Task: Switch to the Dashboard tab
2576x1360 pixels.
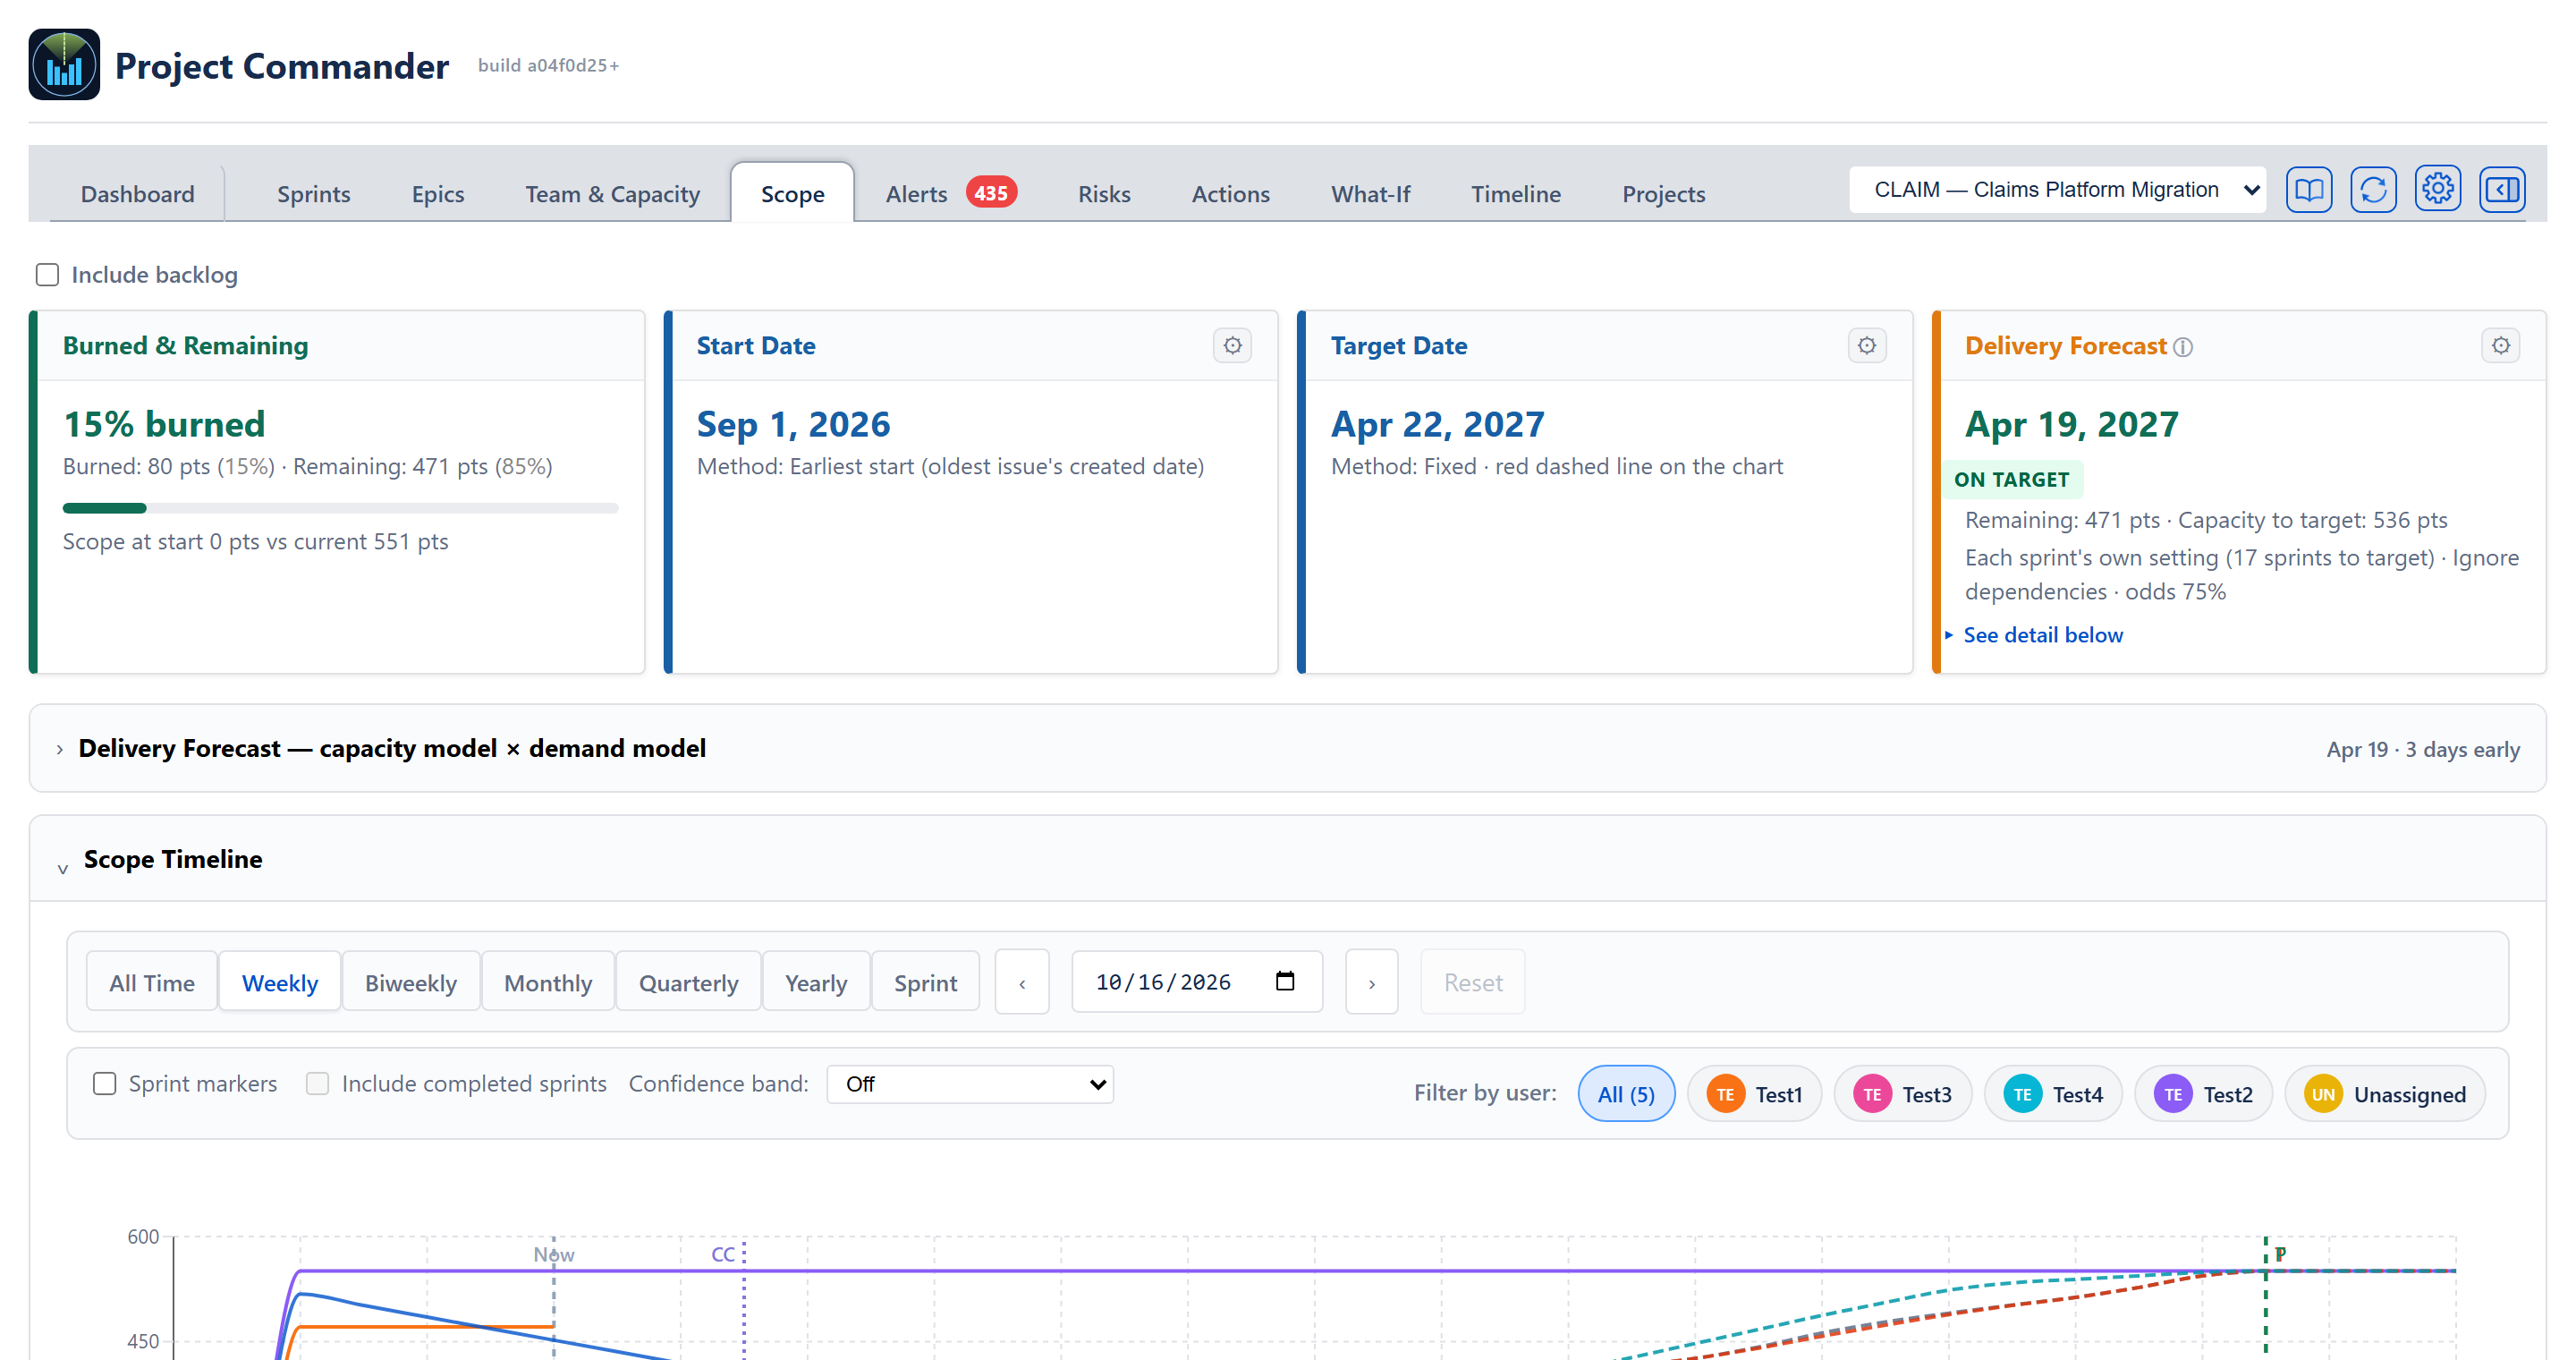Action: pyautogui.click(x=137, y=194)
